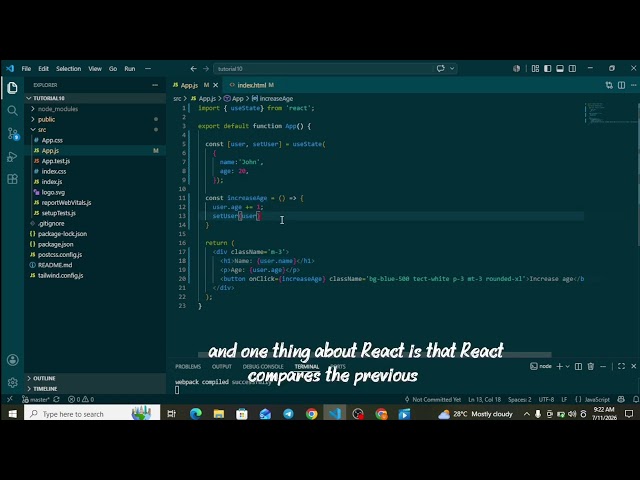Open index.css in the explorer
Image resolution: width=640 pixels, height=480 pixels.
pyautogui.click(x=95, y=171)
